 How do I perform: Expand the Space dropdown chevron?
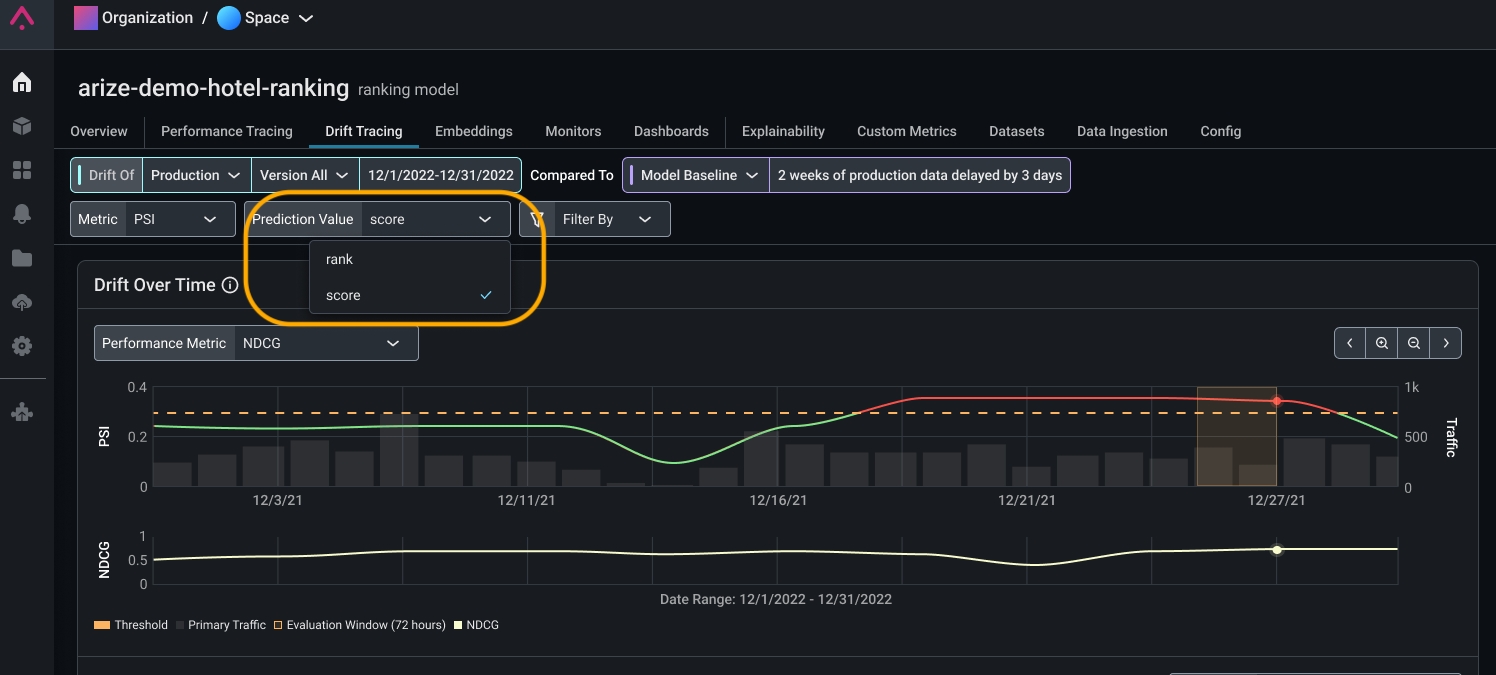point(306,19)
